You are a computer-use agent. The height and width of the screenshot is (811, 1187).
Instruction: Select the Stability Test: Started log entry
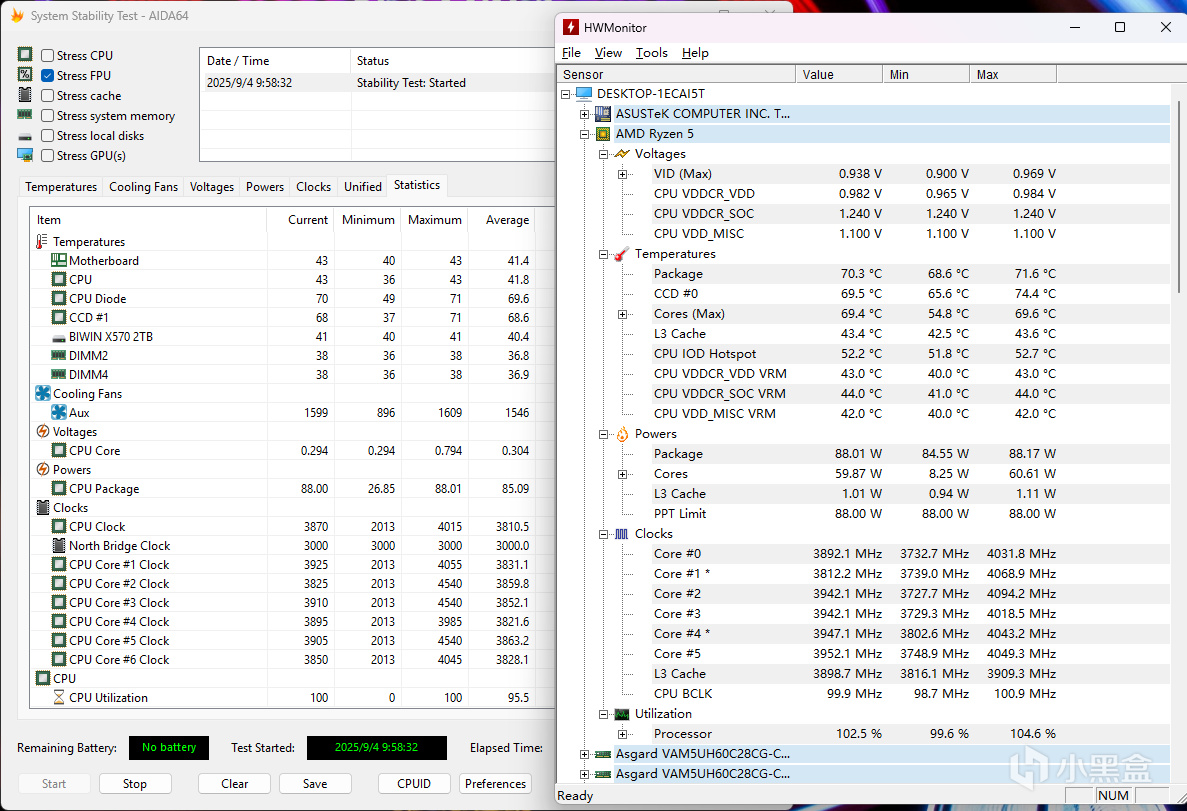[378, 83]
